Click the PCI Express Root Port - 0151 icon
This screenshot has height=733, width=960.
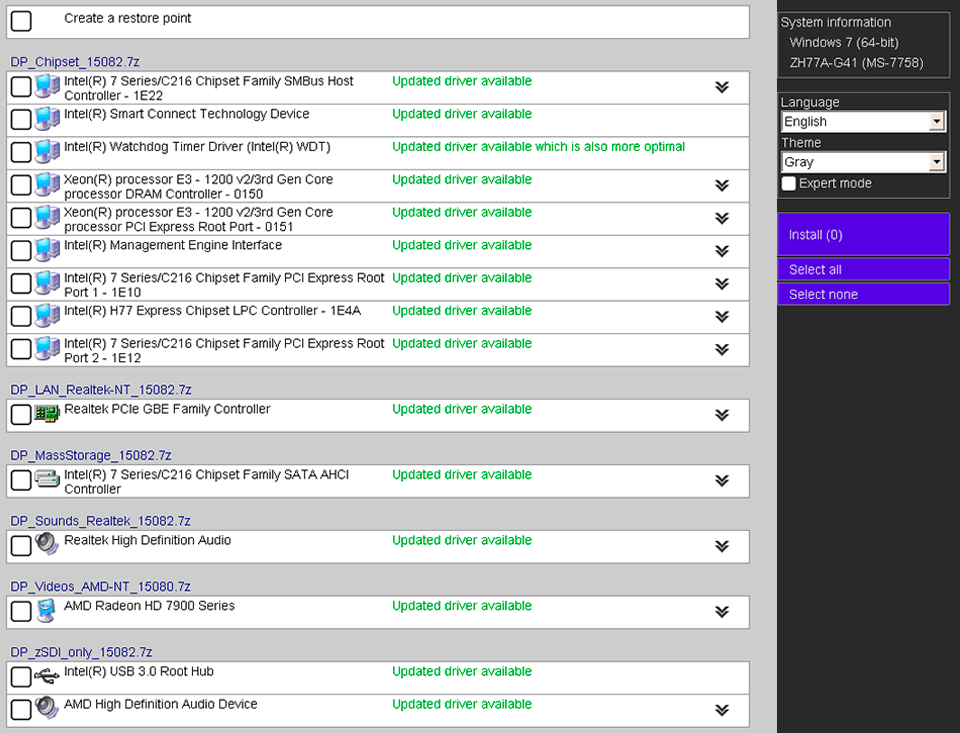(x=47, y=217)
